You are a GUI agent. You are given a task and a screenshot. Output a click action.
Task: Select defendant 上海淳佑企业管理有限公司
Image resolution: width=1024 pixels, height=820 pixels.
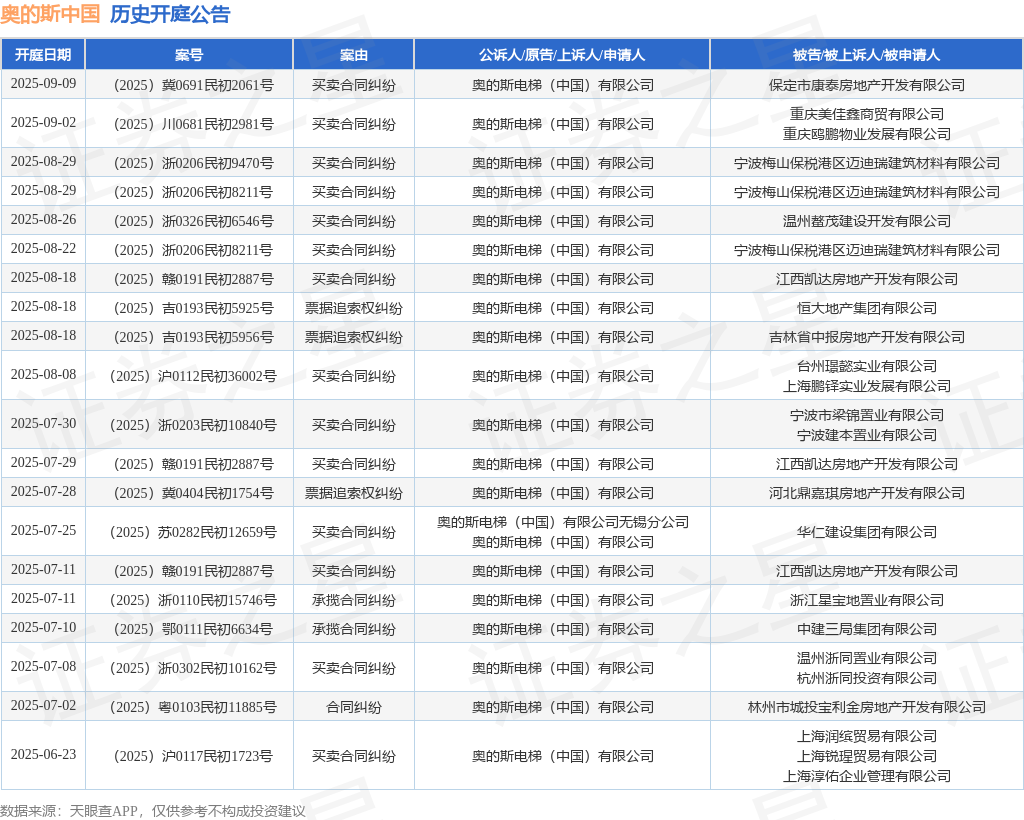click(x=867, y=776)
